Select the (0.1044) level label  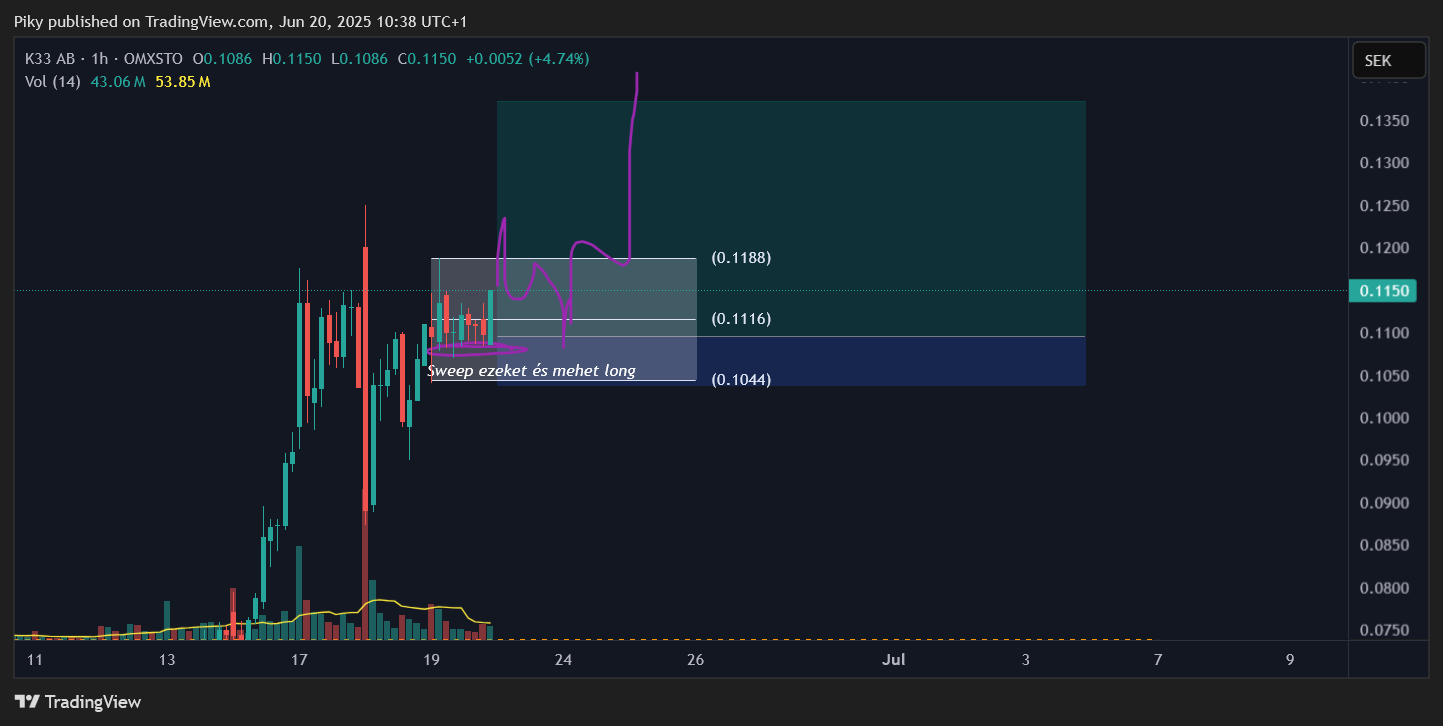[740, 380]
